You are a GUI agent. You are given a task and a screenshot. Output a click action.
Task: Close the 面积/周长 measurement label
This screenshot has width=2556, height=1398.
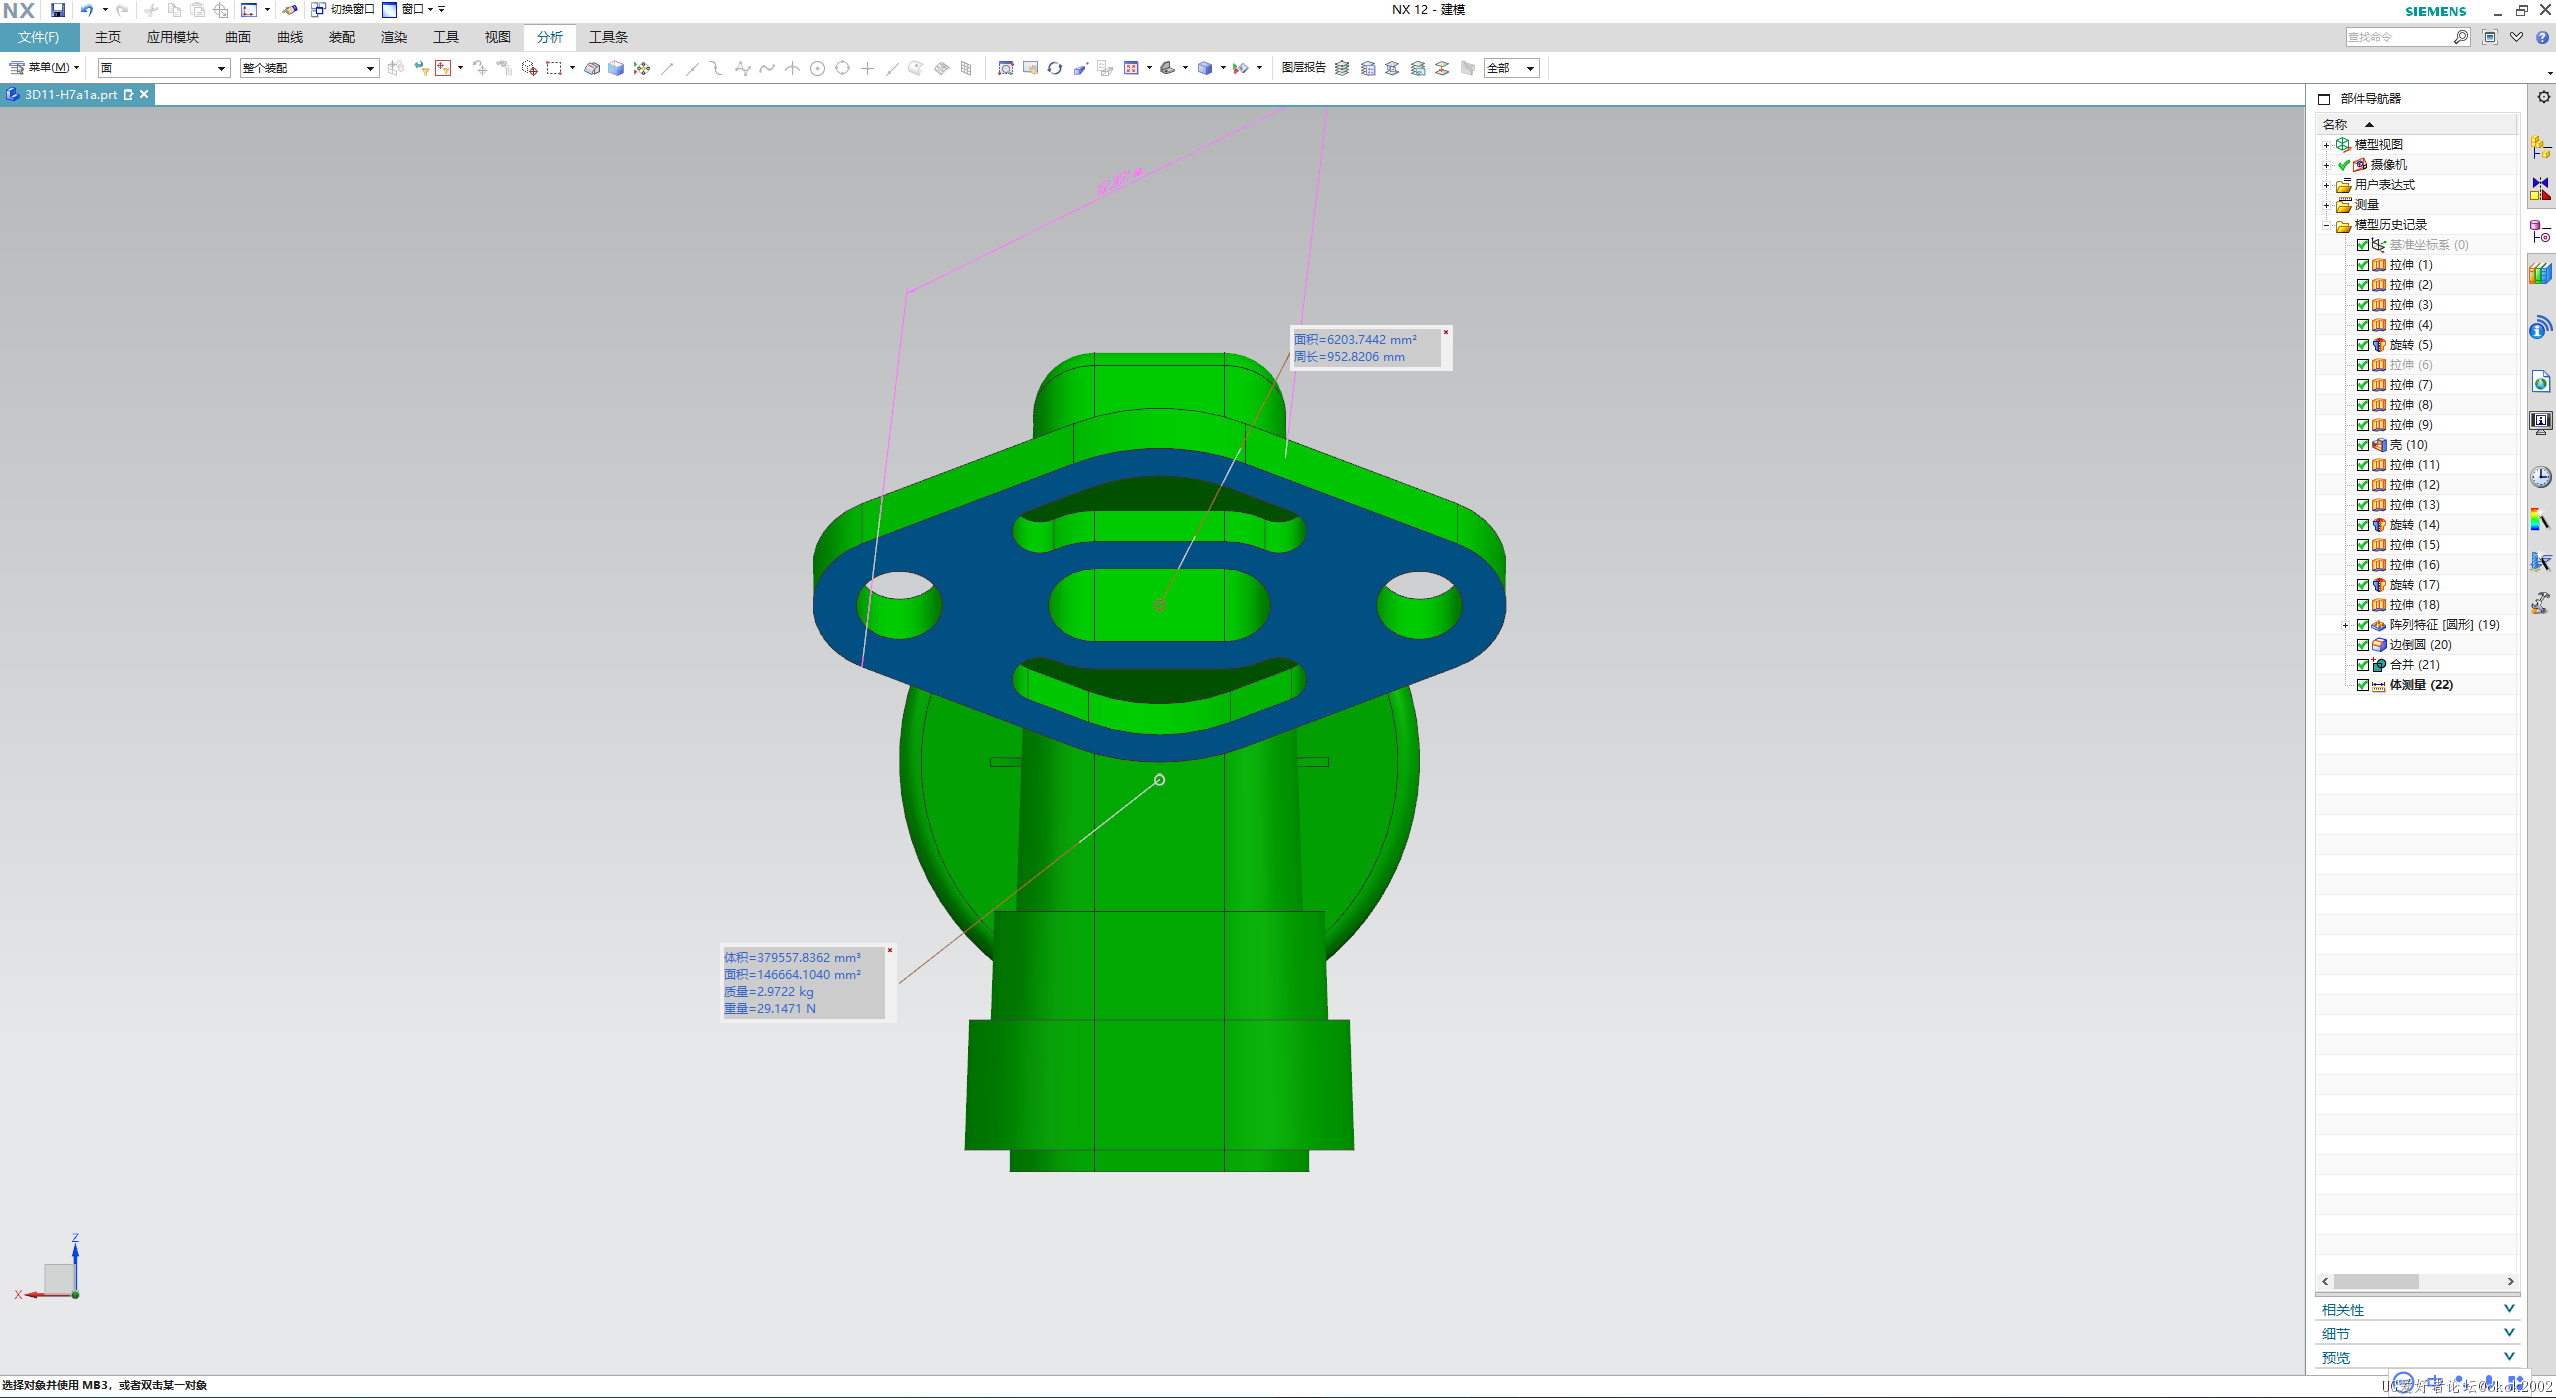(1445, 332)
